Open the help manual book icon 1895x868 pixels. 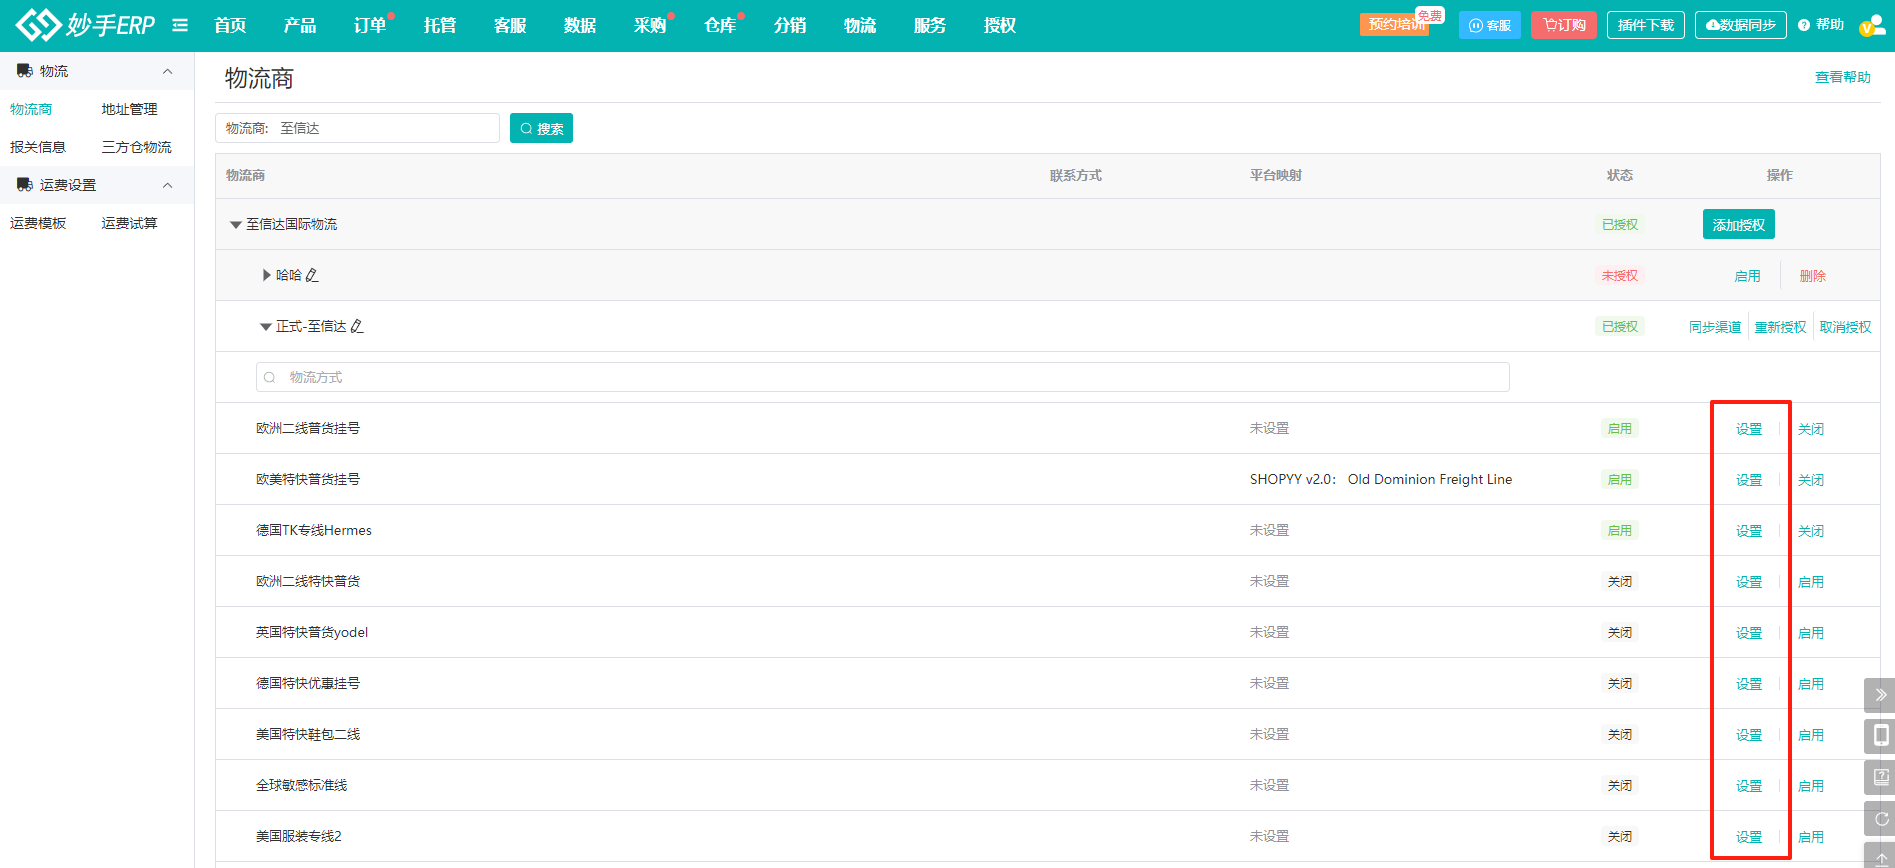[x=1880, y=777]
